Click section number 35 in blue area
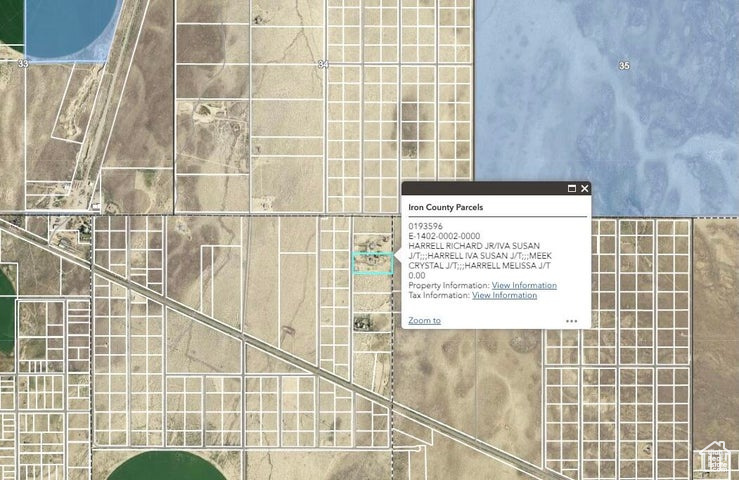The image size is (739, 480). [624, 65]
